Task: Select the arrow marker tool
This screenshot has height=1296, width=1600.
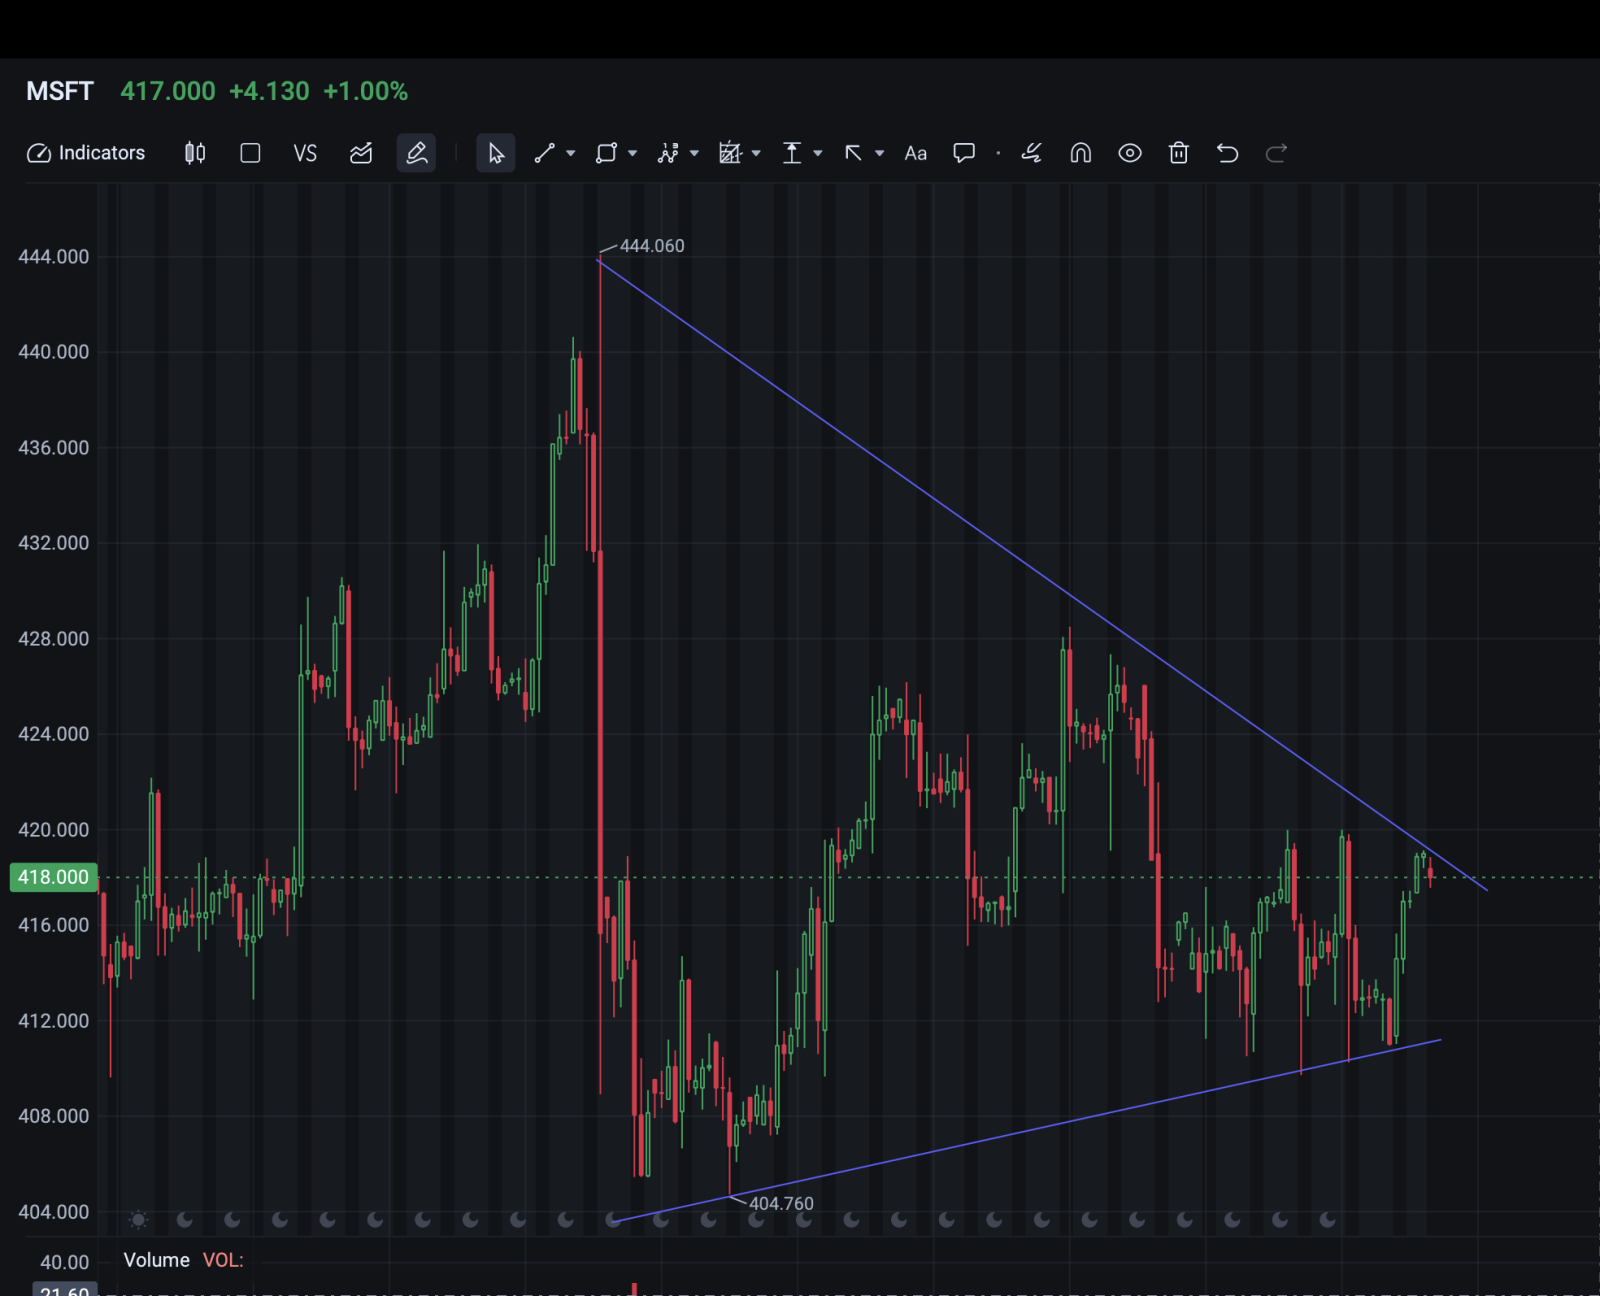Action: [853, 153]
